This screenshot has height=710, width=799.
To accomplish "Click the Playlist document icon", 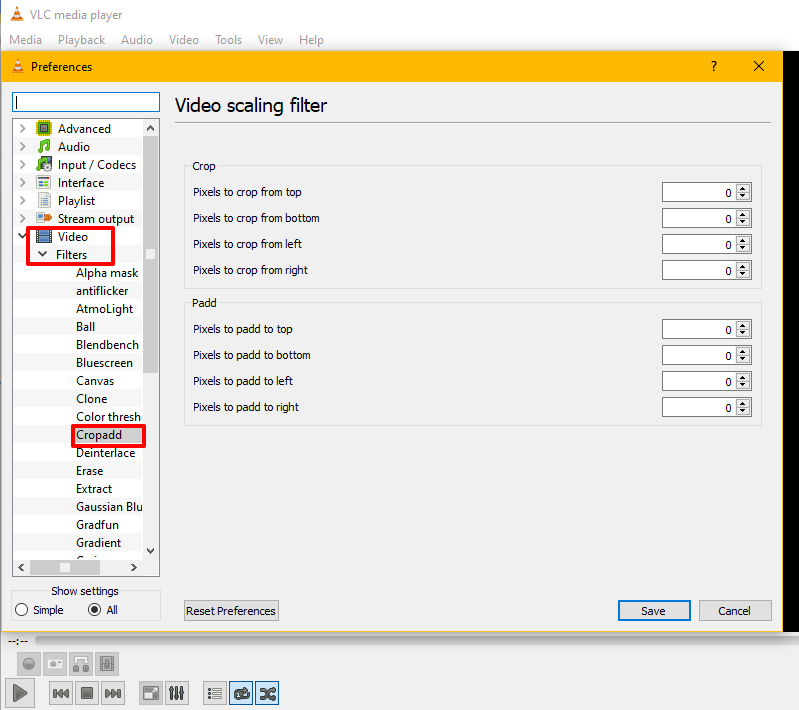I will [45, 200].
